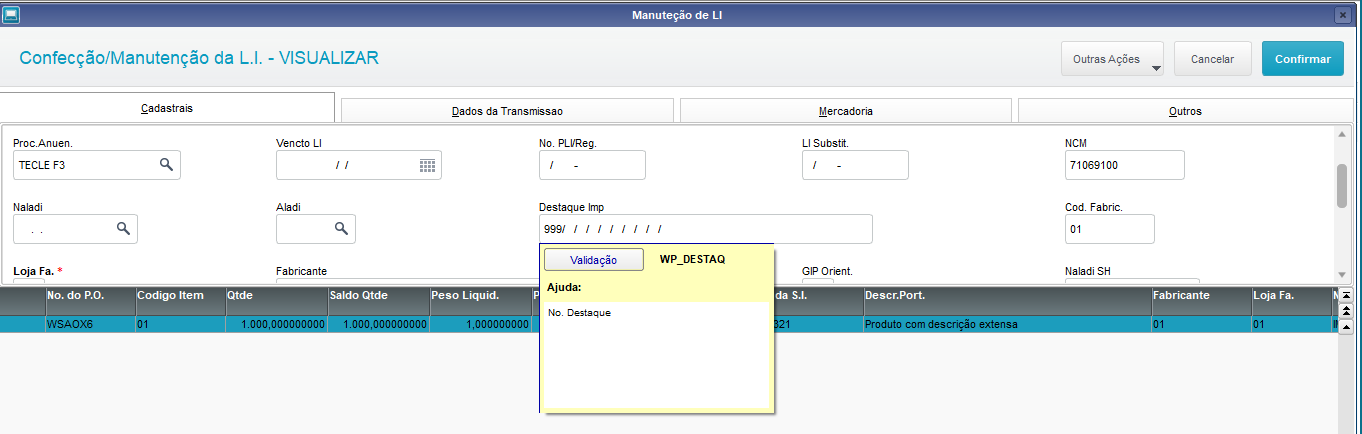Click form panel scroll down arrow
1362x434 pixels.
[1343, 274]
